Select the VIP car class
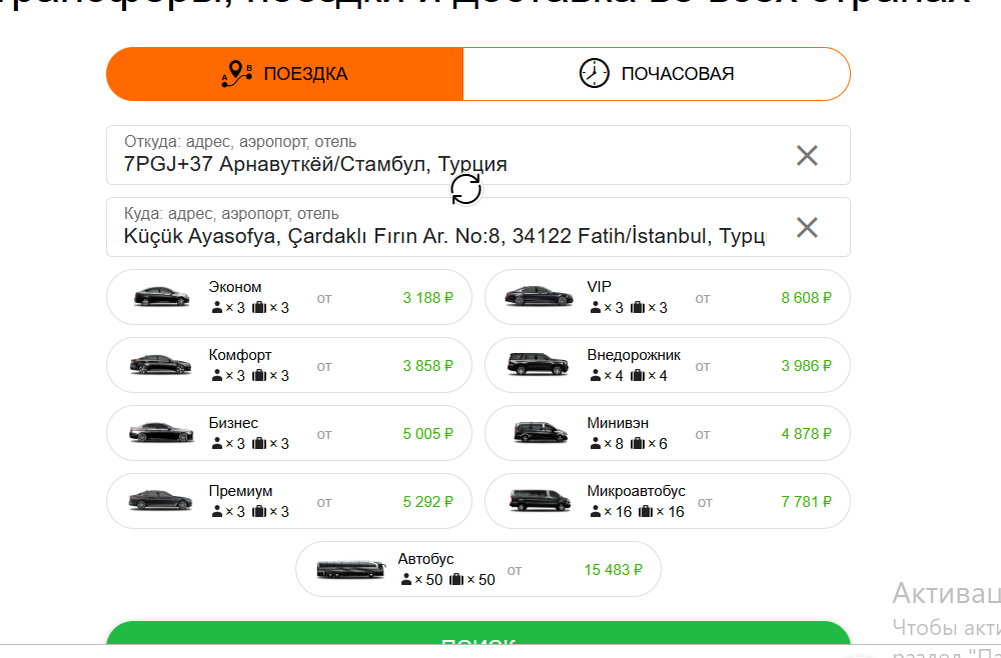The image size is (1001, 658). 668,297
